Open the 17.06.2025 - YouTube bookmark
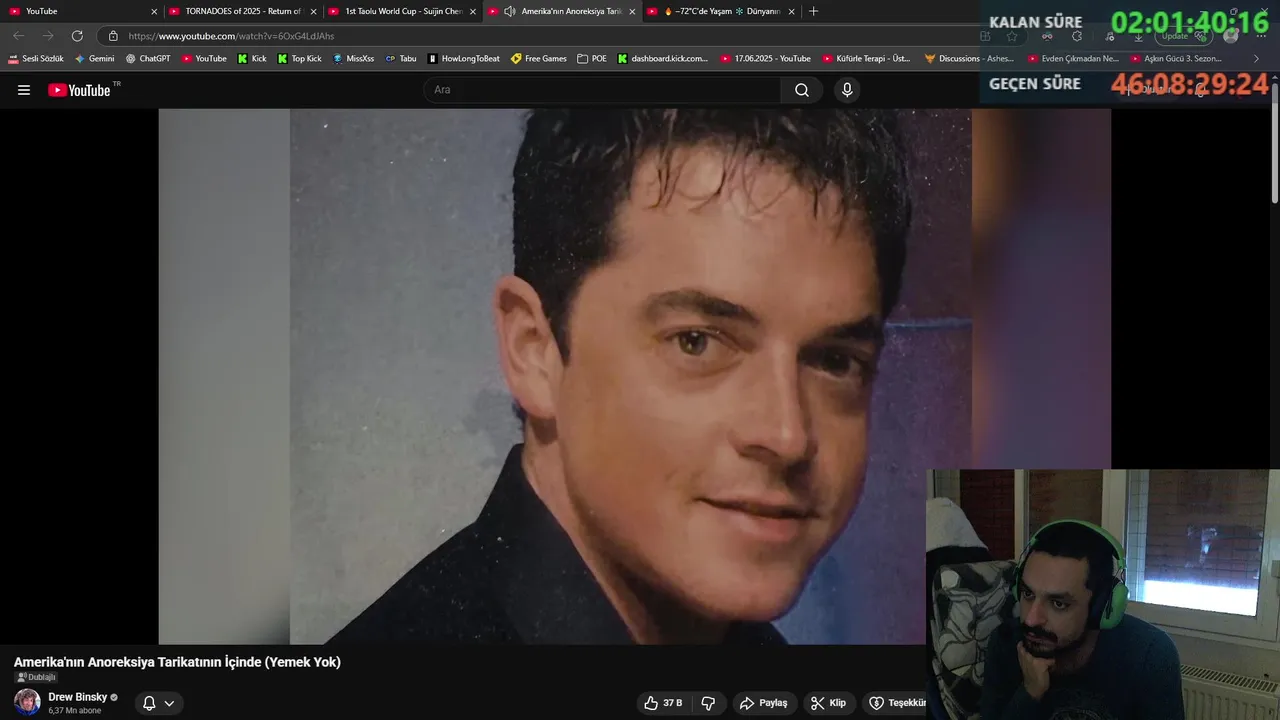The image size is (1280, 720). coord(766,59)
